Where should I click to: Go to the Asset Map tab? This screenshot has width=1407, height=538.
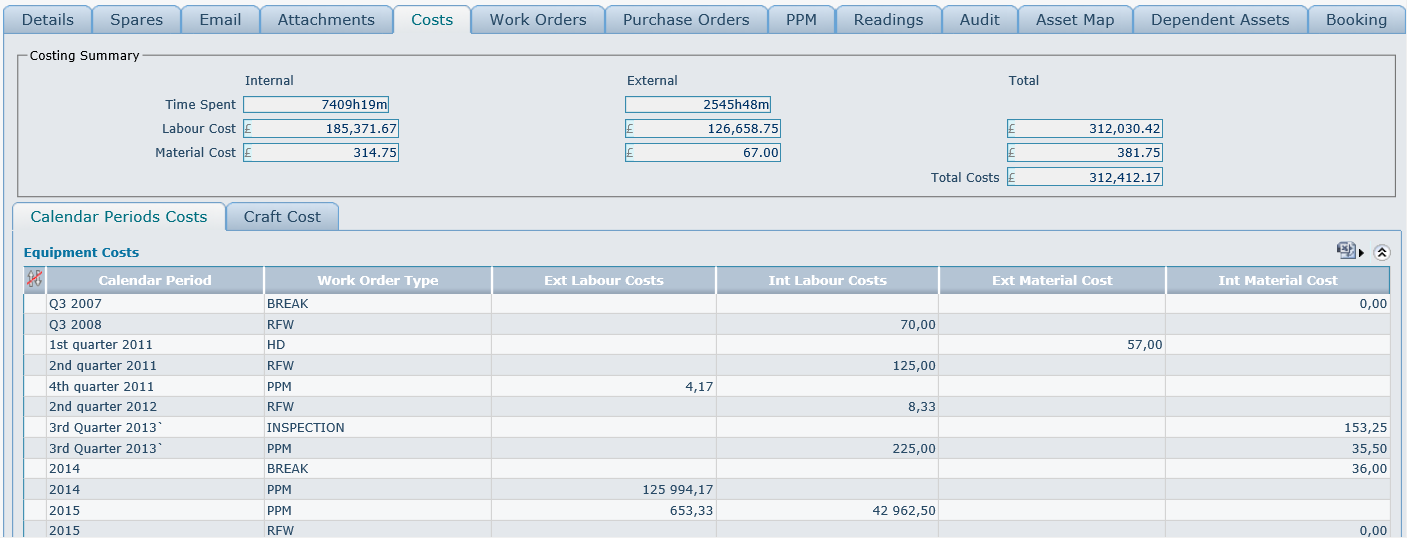tap(1075, 20)
